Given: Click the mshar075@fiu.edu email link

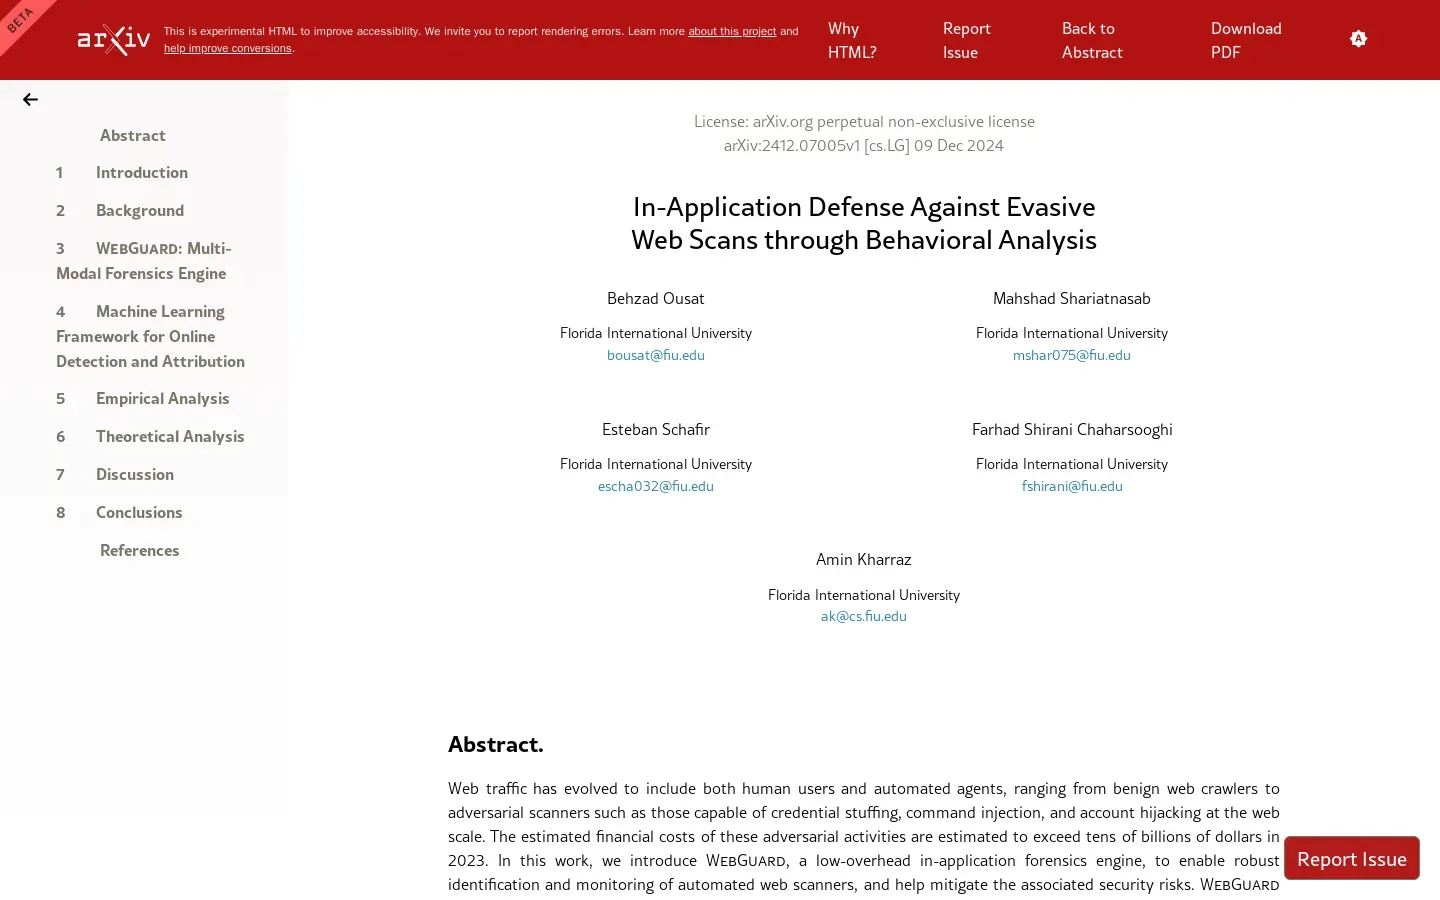Looking at the screenshot, I should pyautogui.click(x=1071, y=355).
